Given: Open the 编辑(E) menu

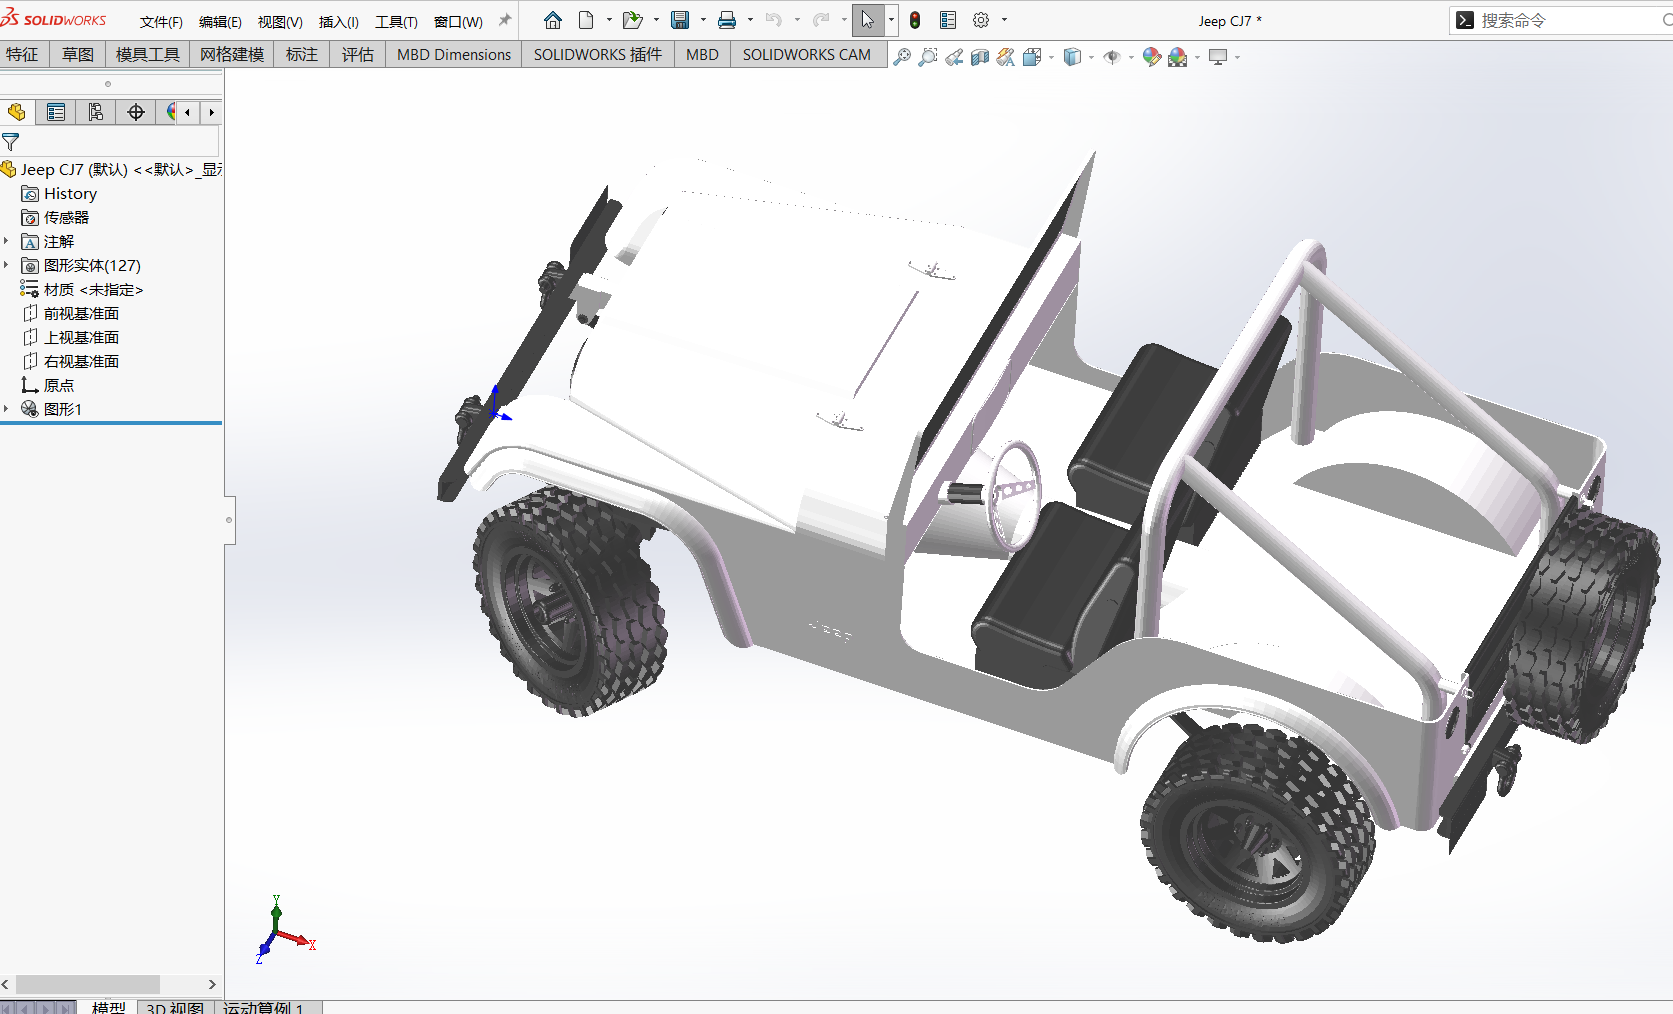Looking at the screenshot, I should point(220,21).
